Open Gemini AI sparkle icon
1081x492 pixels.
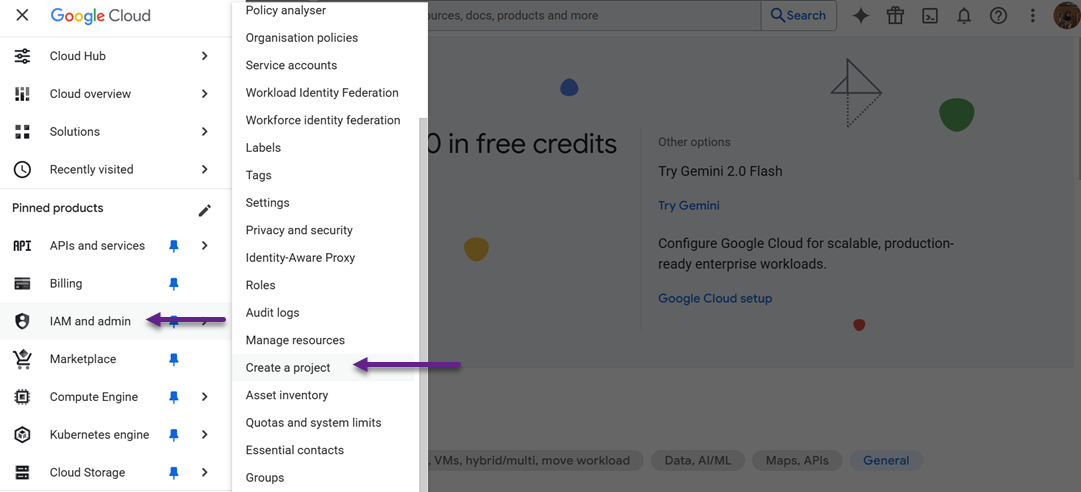pos(860,16)
